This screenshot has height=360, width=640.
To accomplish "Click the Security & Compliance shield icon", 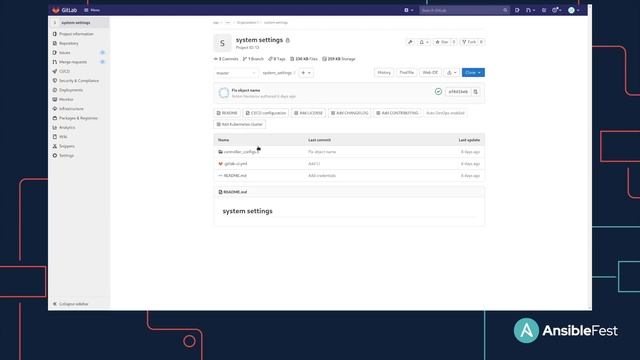I will [x=55, y=81].
